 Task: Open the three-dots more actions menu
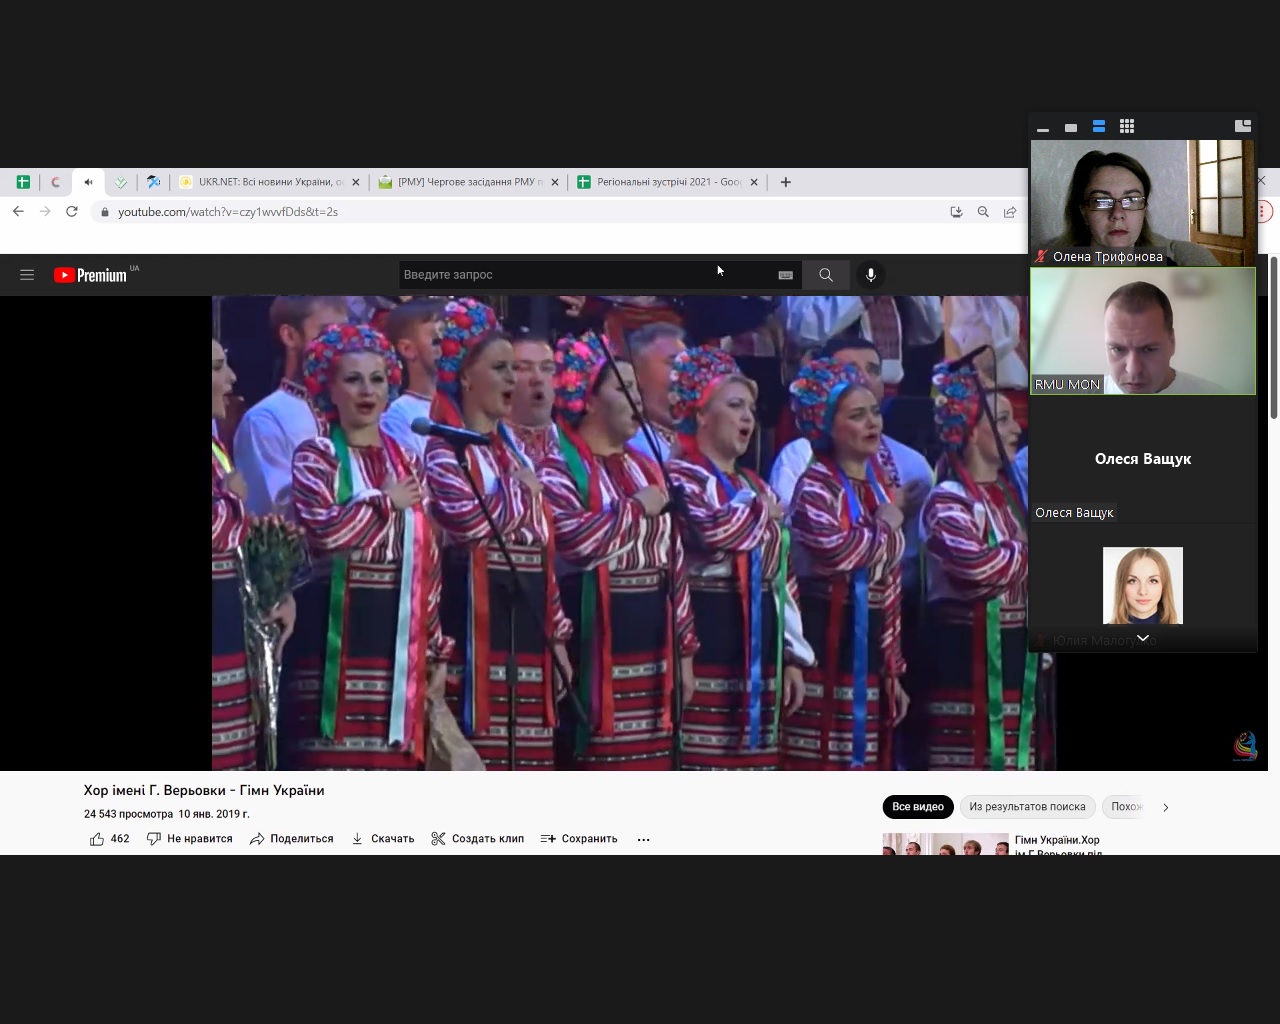[x=643, y=839]
